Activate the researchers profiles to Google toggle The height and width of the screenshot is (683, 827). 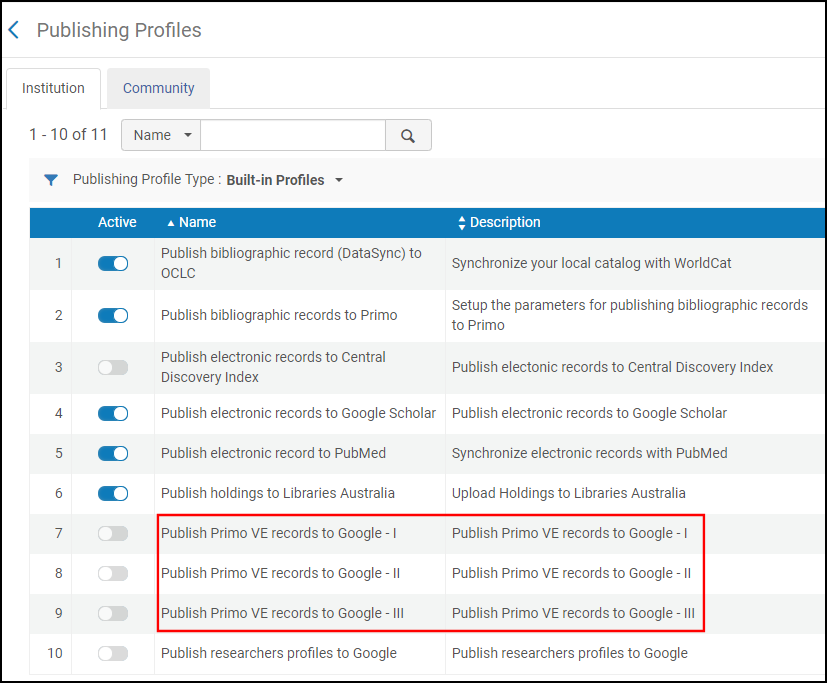(x=113, y=653)
